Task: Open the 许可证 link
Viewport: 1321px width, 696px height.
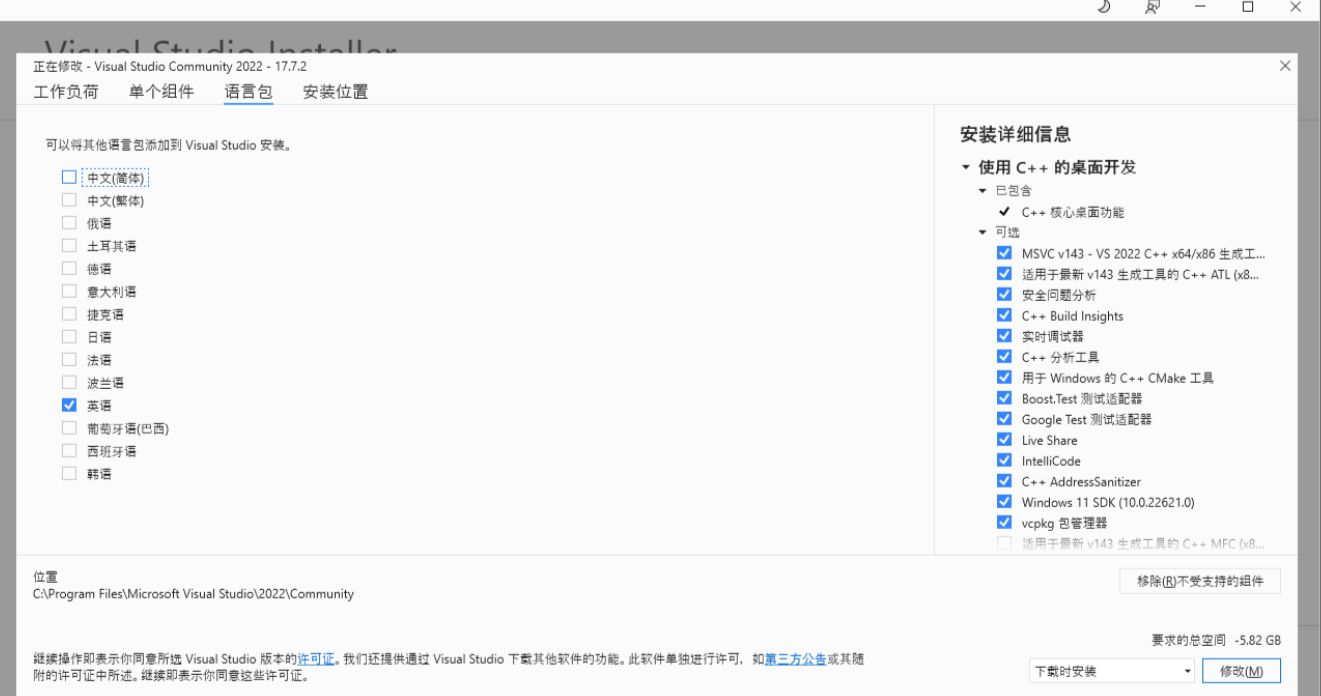Action: pyautogui.click(x=316, y=660)
